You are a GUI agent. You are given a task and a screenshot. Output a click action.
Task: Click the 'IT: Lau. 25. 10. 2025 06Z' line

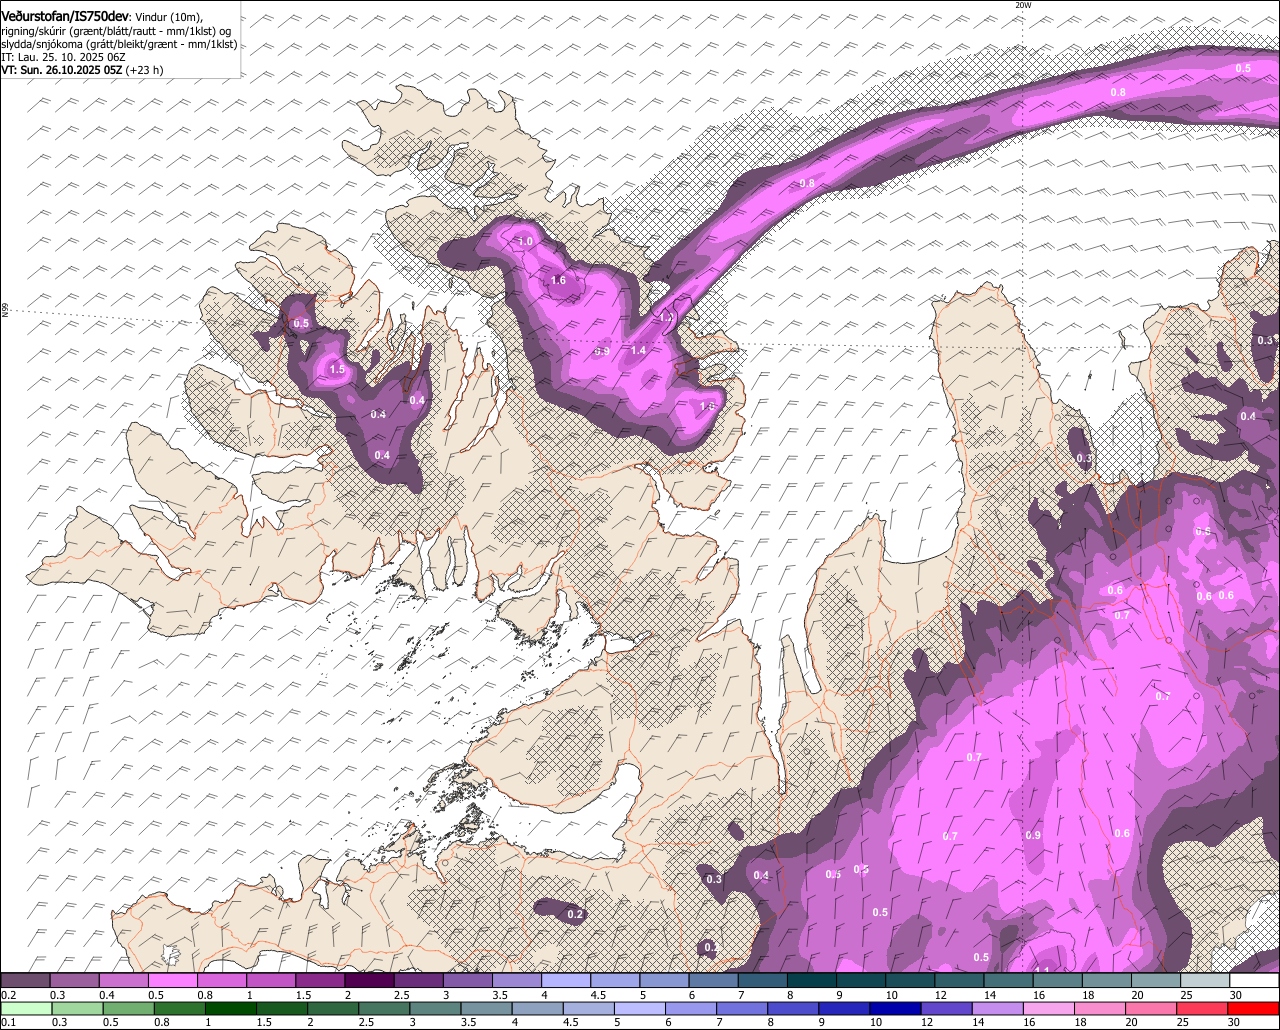pyautogui.click(x=63, y=57)
